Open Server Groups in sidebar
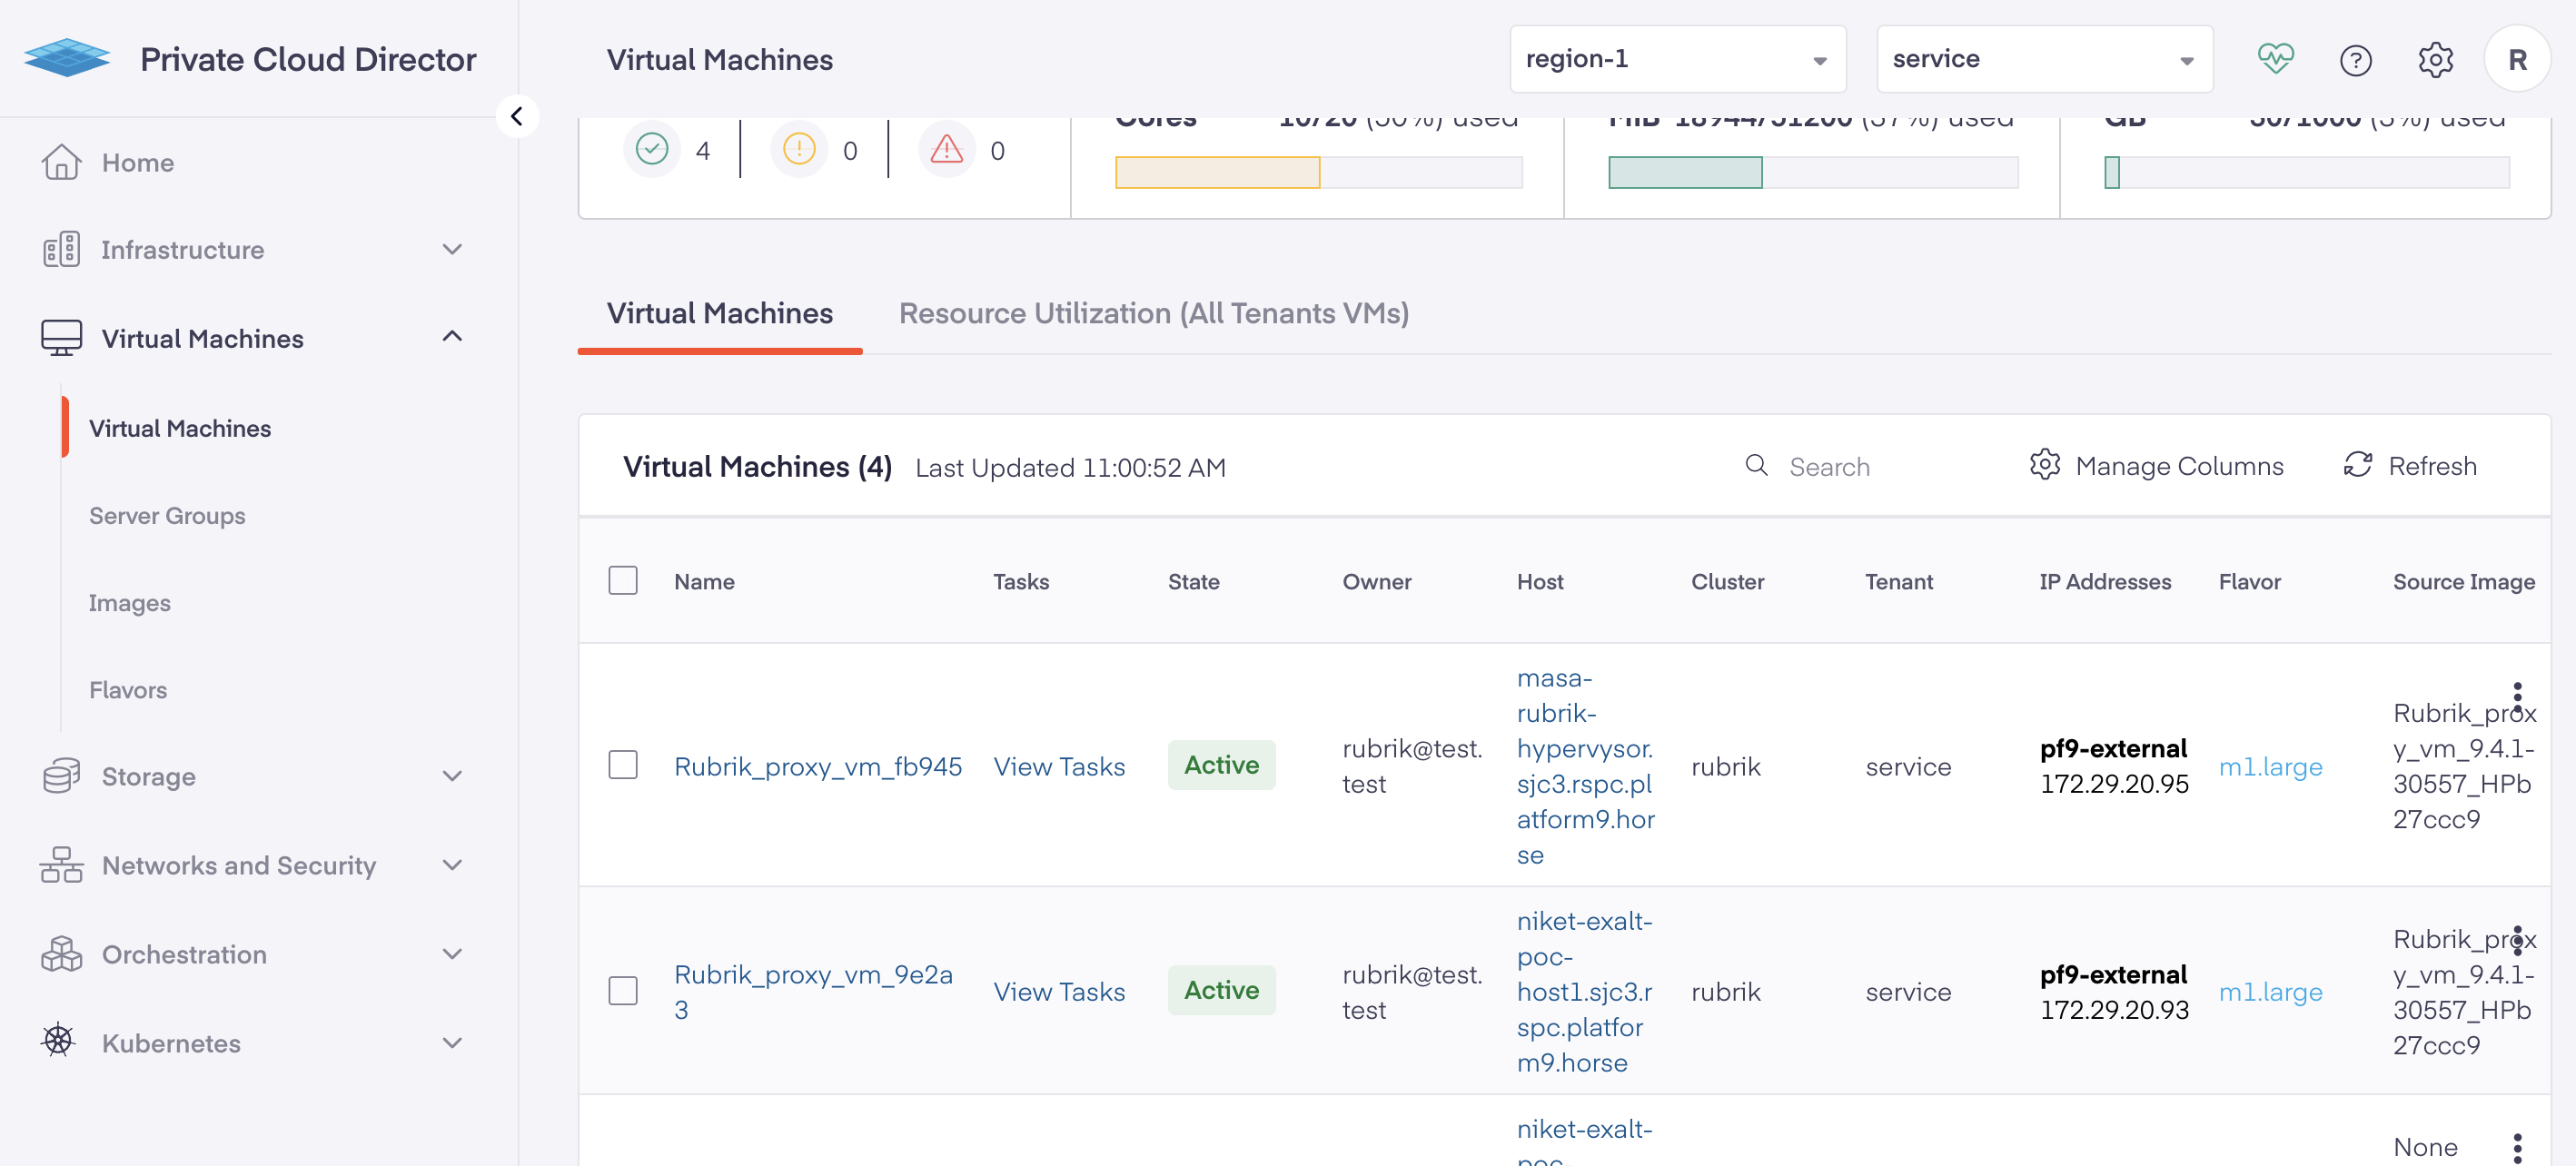The height and width of the screenshot is (1166, 2576). (x=167, y=516)
